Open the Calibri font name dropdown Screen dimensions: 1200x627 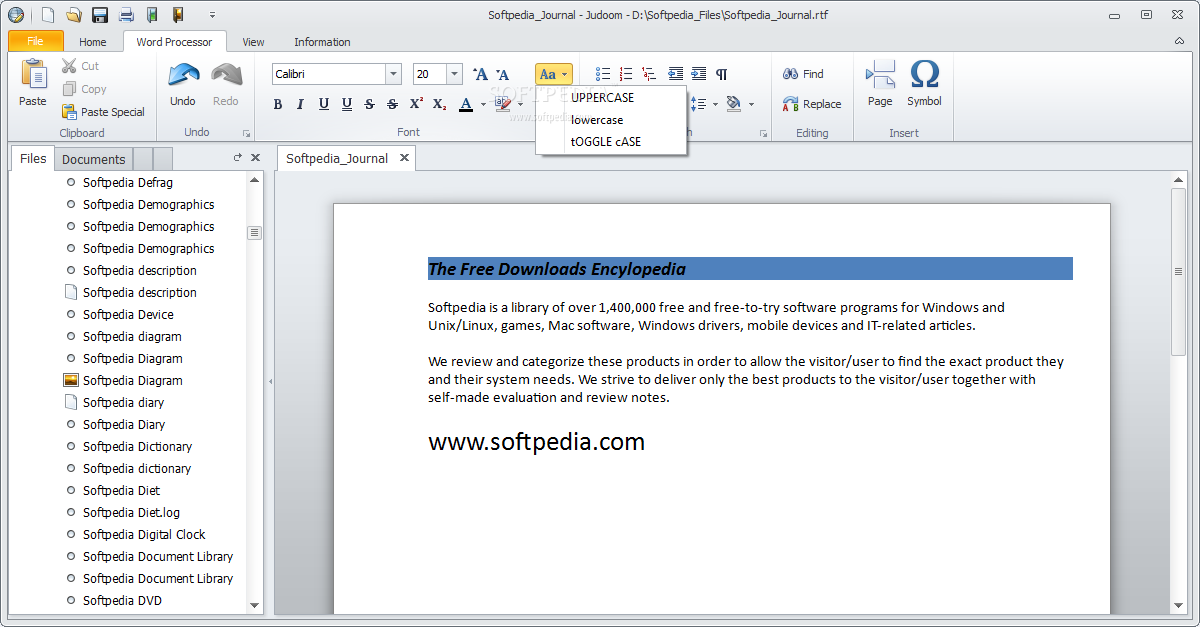click(x=394, y=74)
